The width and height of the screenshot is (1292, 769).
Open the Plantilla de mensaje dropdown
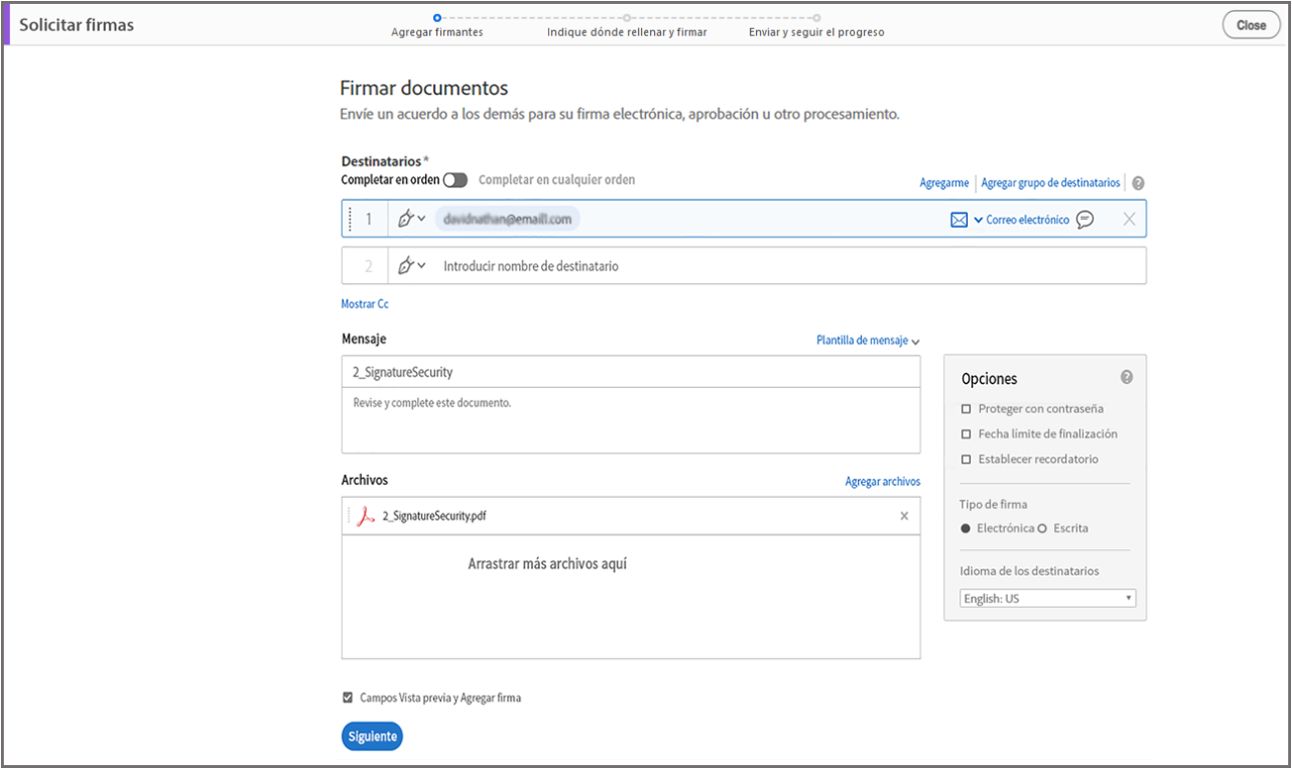(x=867, y=341)
